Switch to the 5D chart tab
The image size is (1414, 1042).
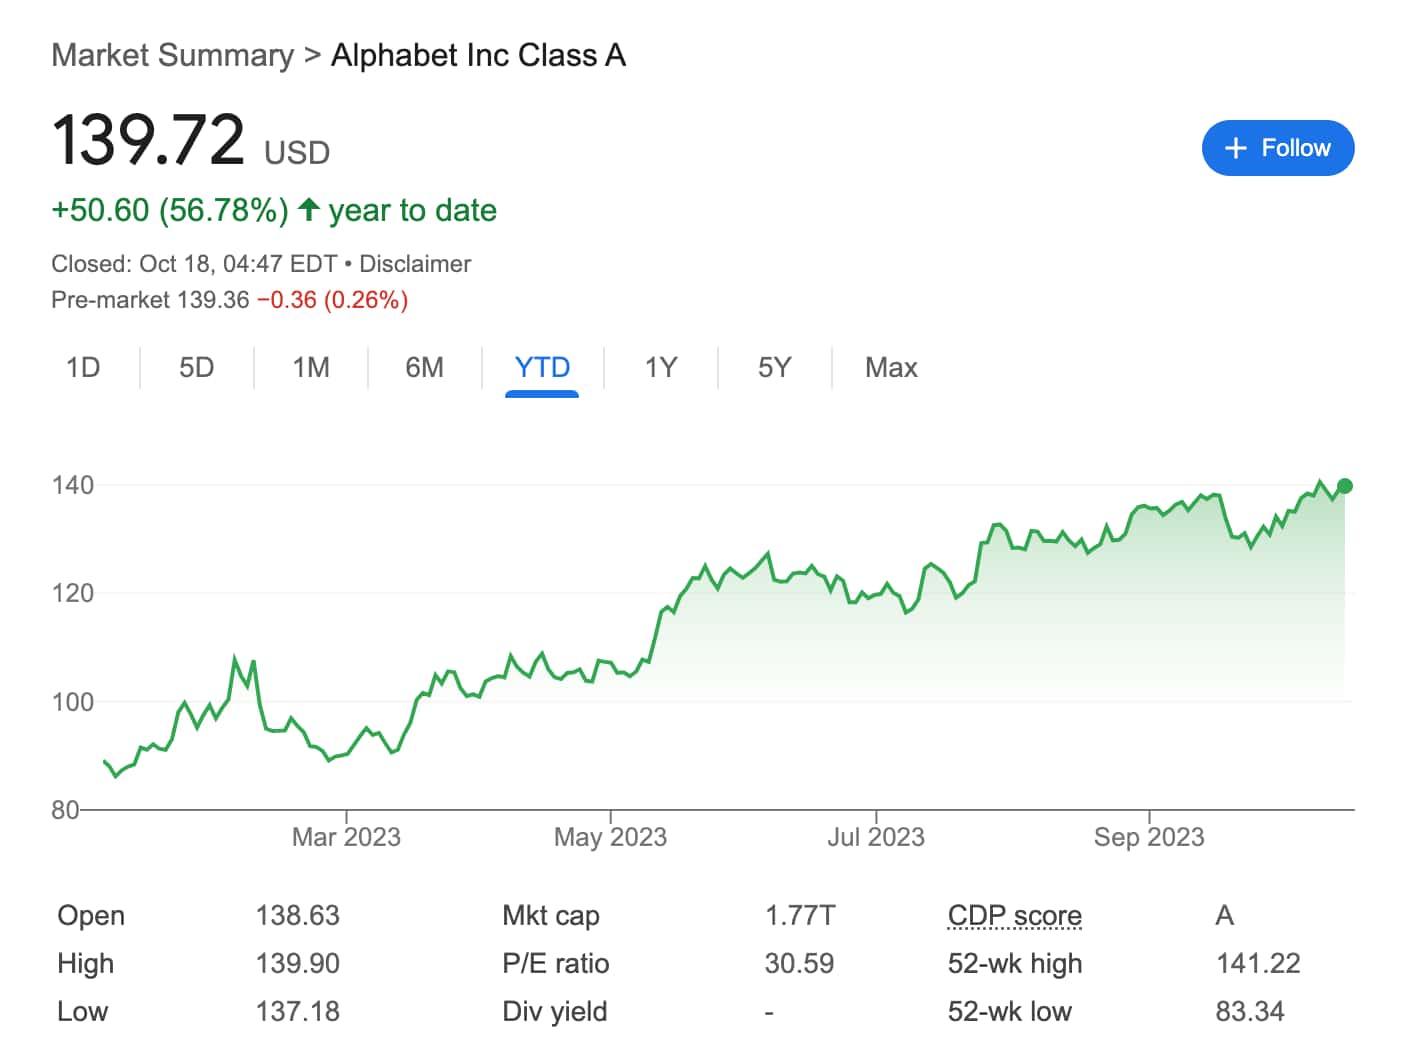pos(197,368)
